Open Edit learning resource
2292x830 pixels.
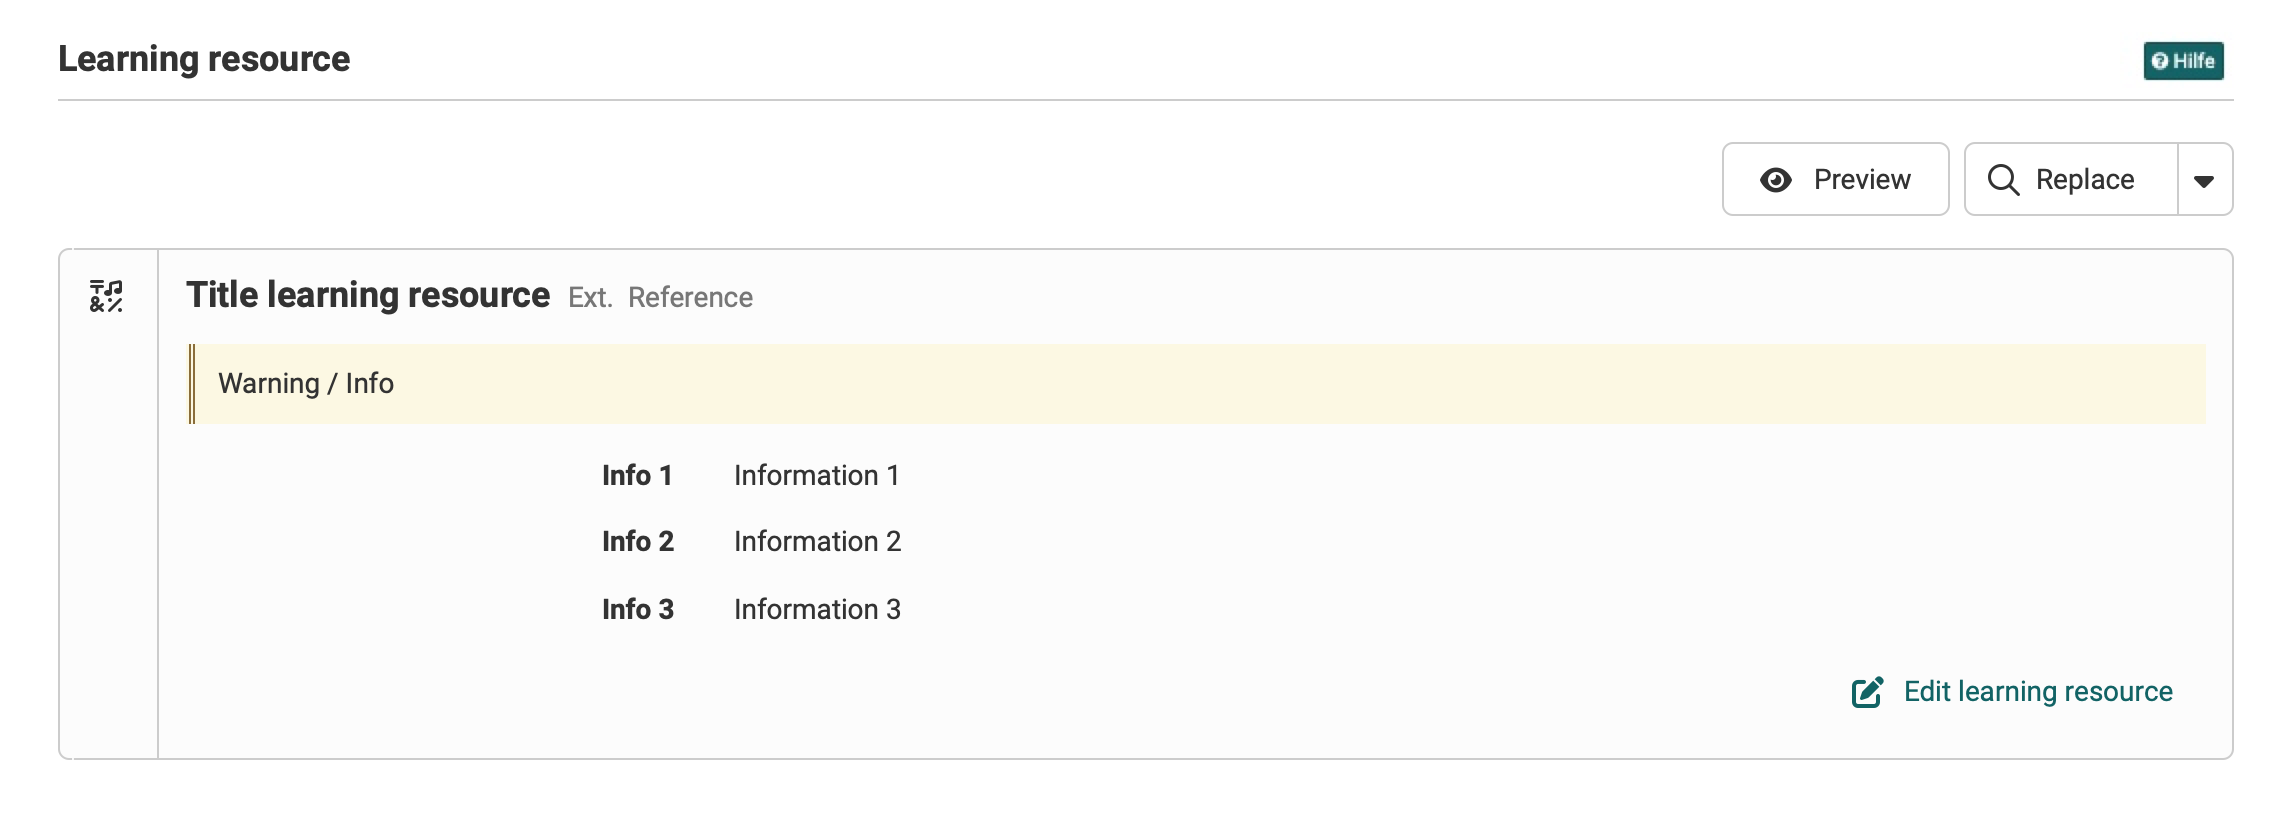(x=2037, y=692)
